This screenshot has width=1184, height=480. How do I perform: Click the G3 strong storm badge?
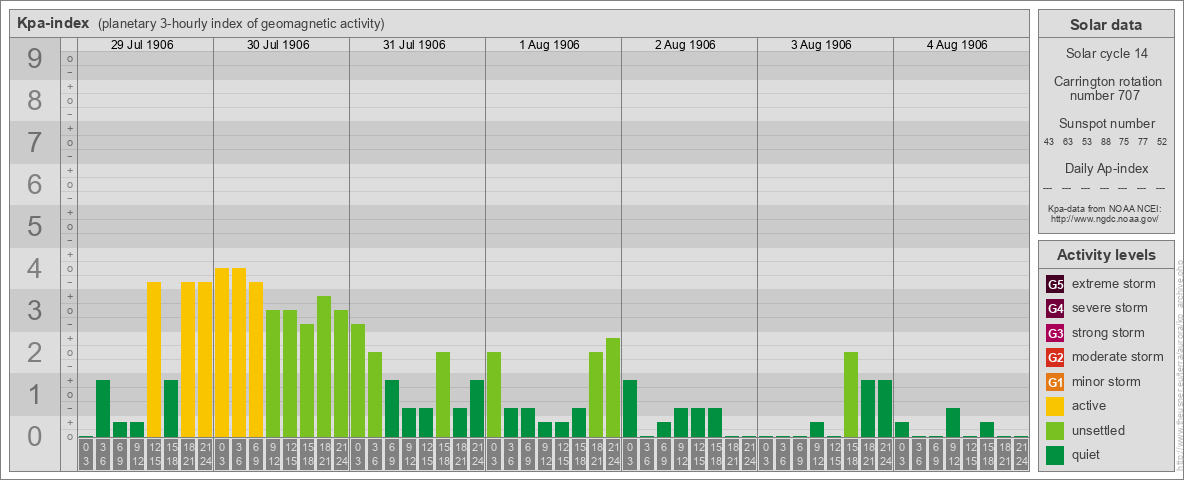1055,333
